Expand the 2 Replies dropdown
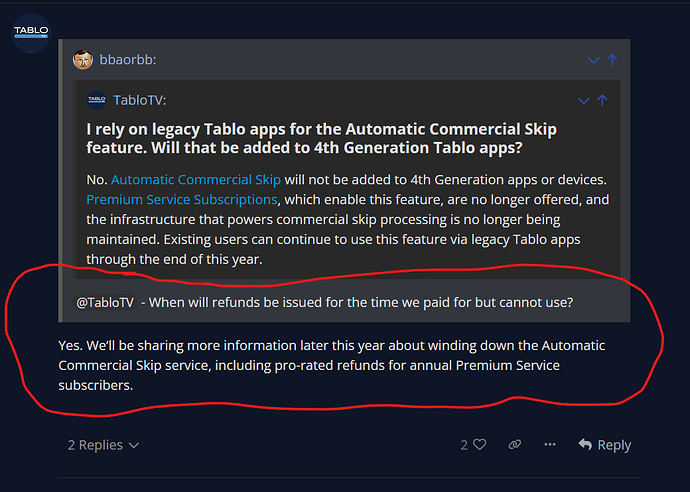 pyautogui.click(x=103, y=445)
